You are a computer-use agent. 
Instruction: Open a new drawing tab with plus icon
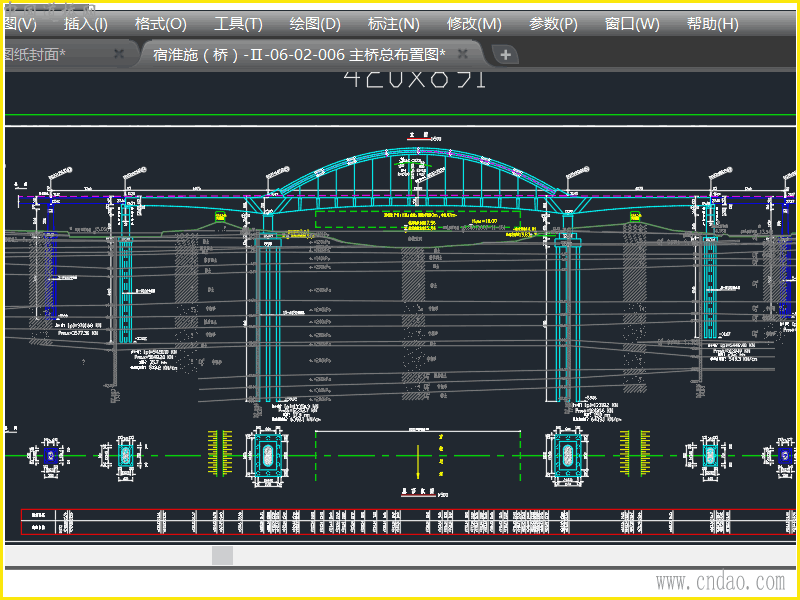click(x=506, y=54)
